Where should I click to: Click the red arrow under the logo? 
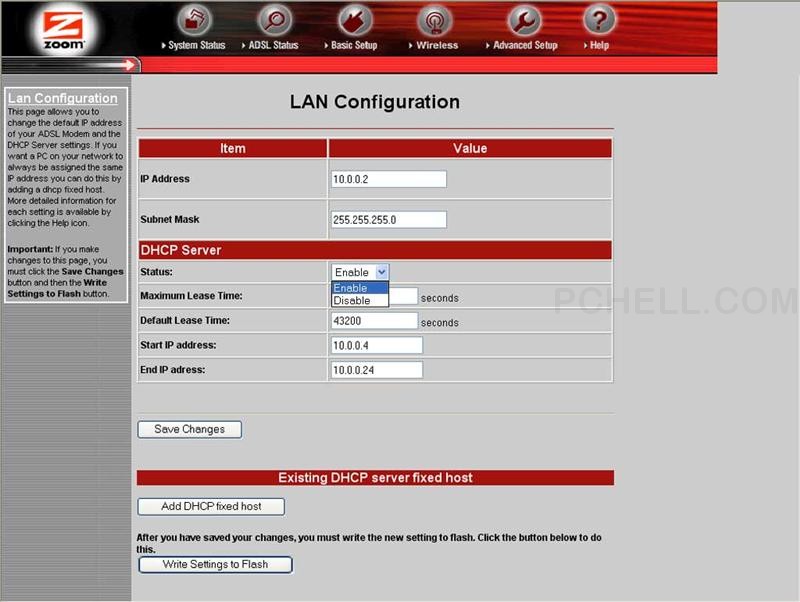(x=130, y=65)
